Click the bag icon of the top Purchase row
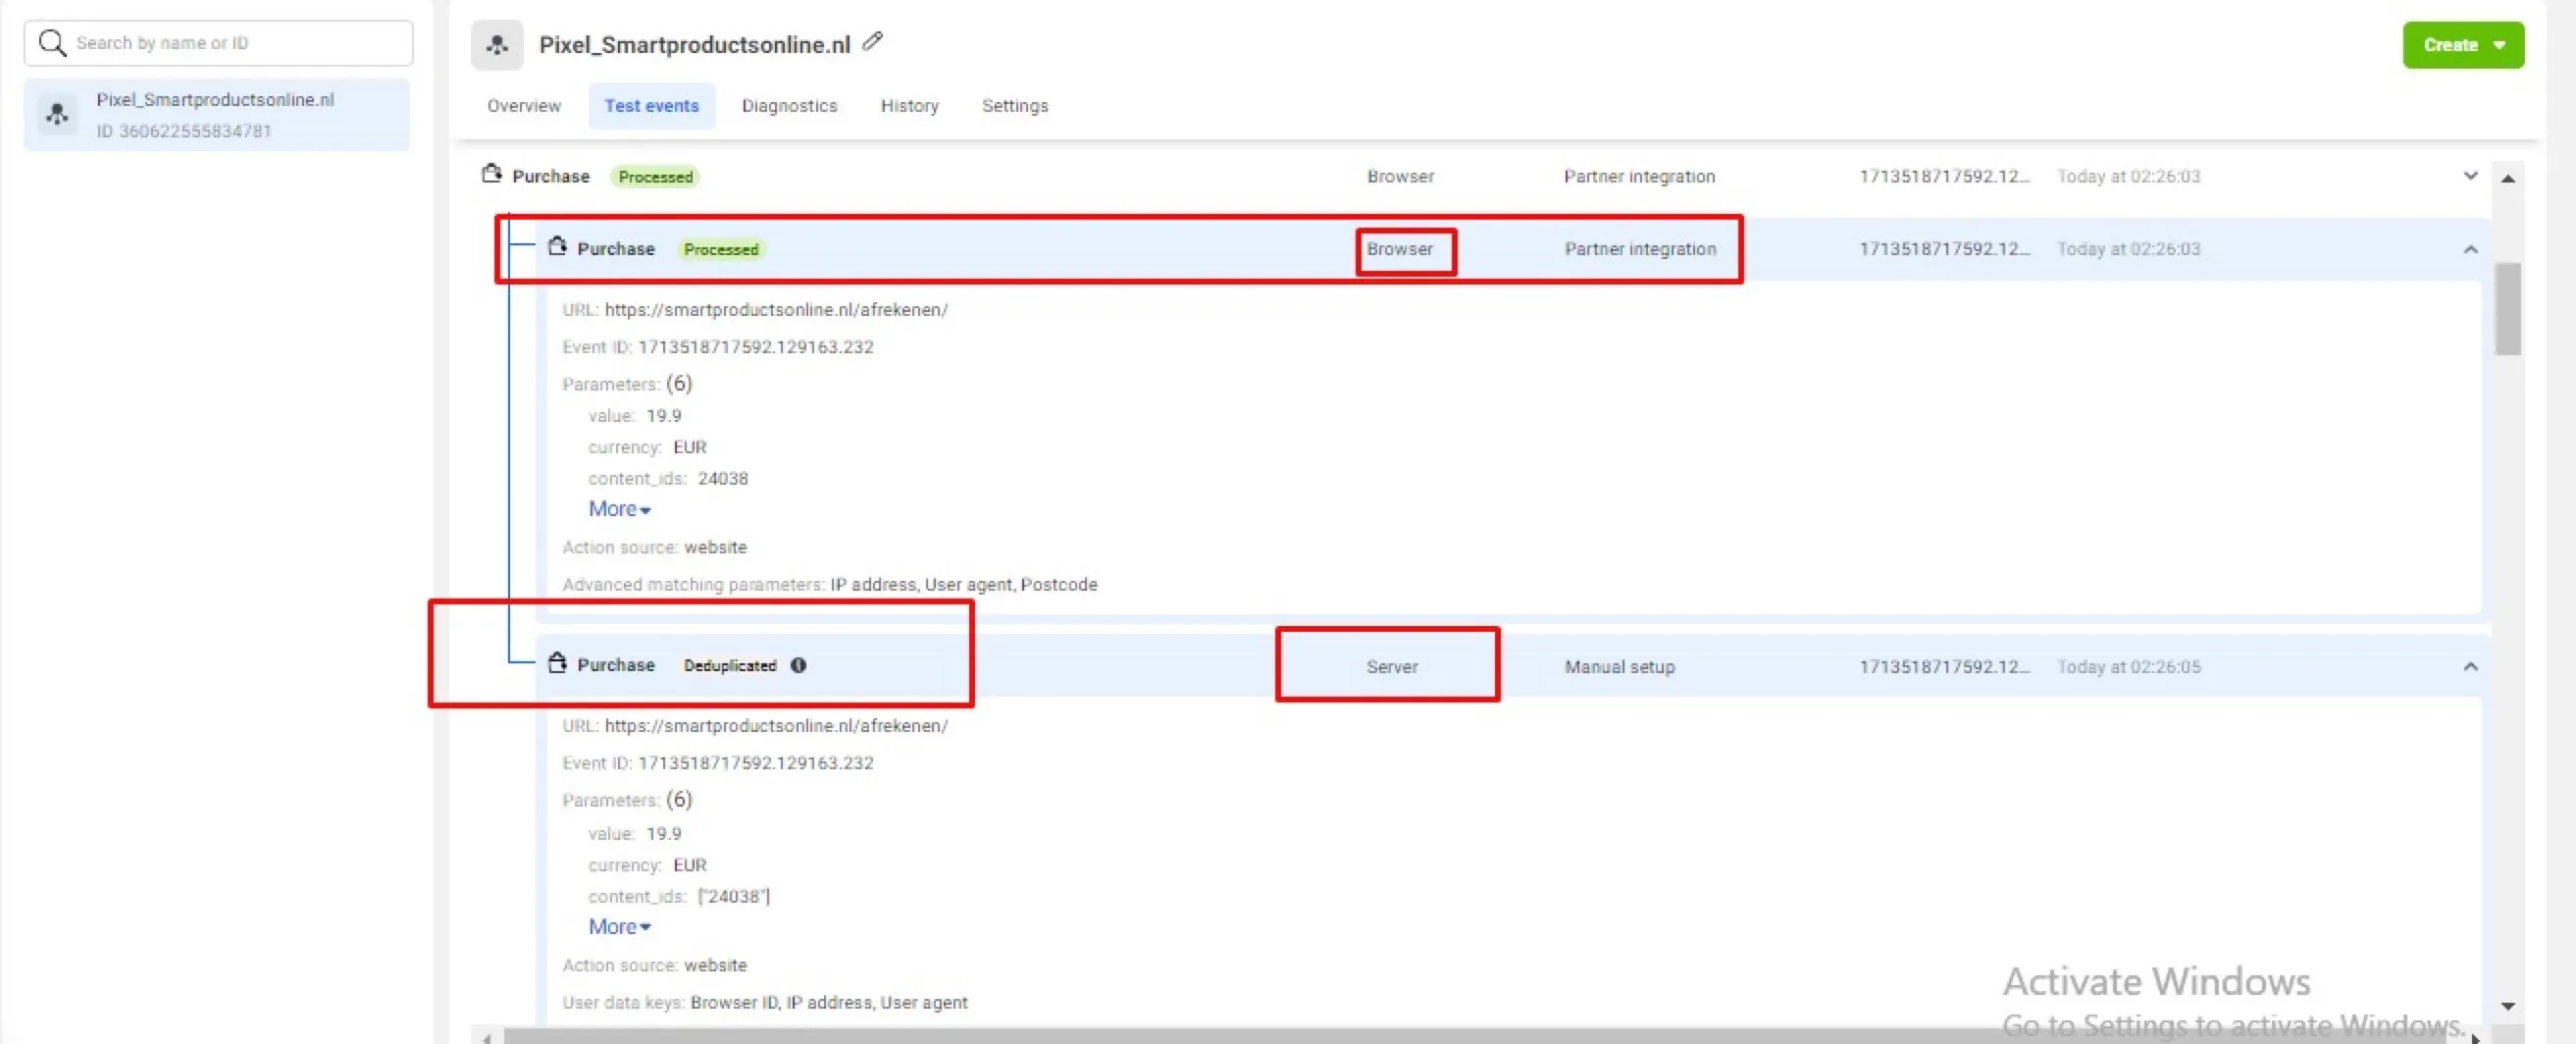Image resolution: width=2576 pixels, height=1044 pixels. tap(491, 174)
